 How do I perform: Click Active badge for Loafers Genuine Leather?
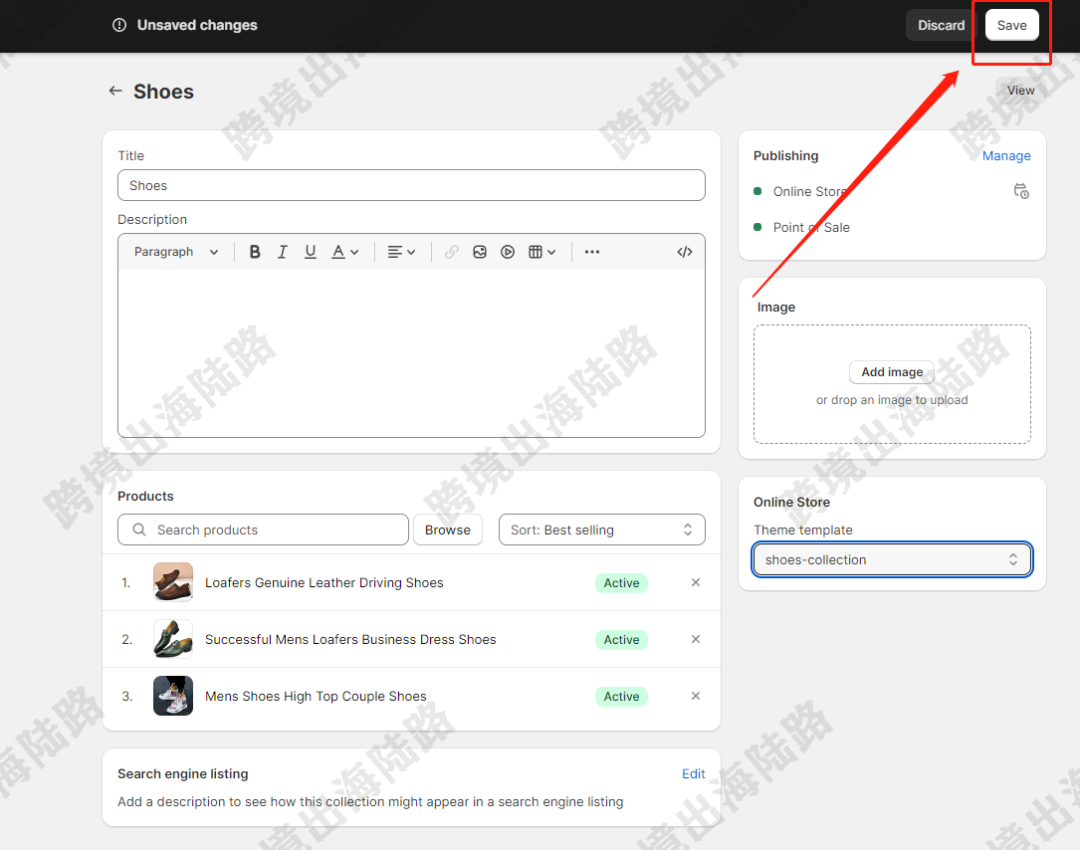(x=621, y=583)
